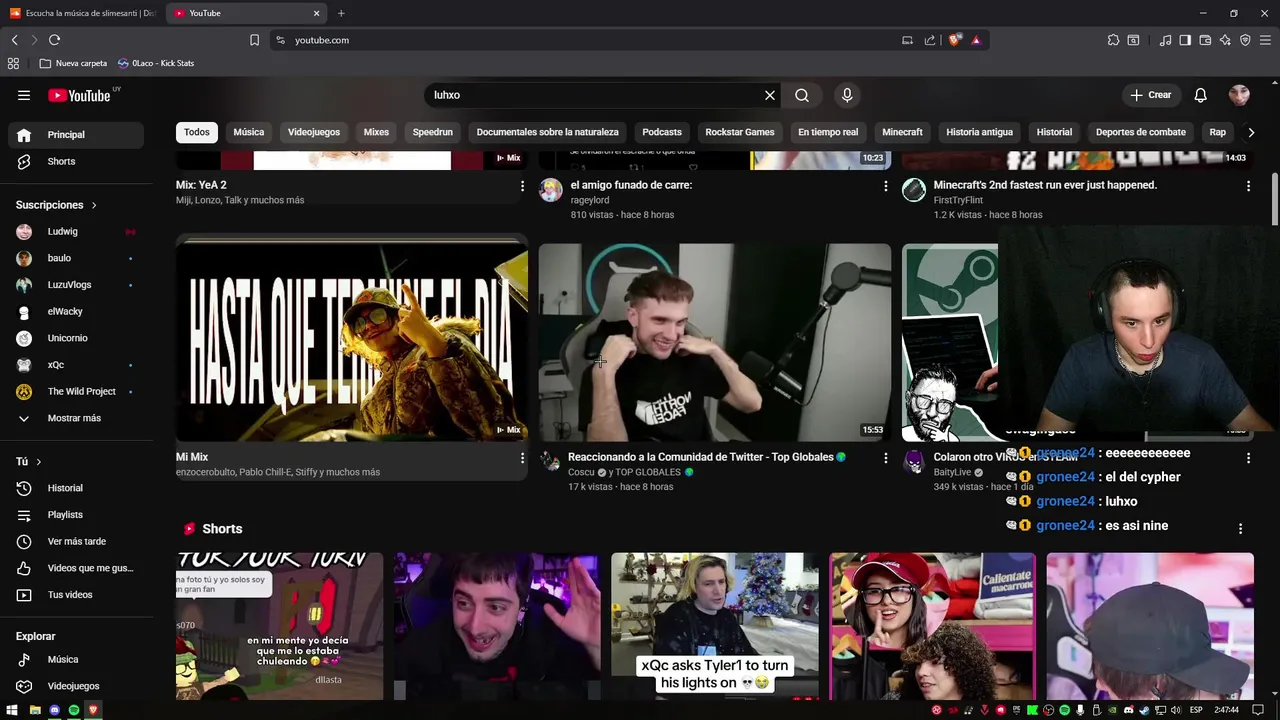Open options menu for Mi Mix
Viewport: 1280px width, 720px height.
pos(522,458)
